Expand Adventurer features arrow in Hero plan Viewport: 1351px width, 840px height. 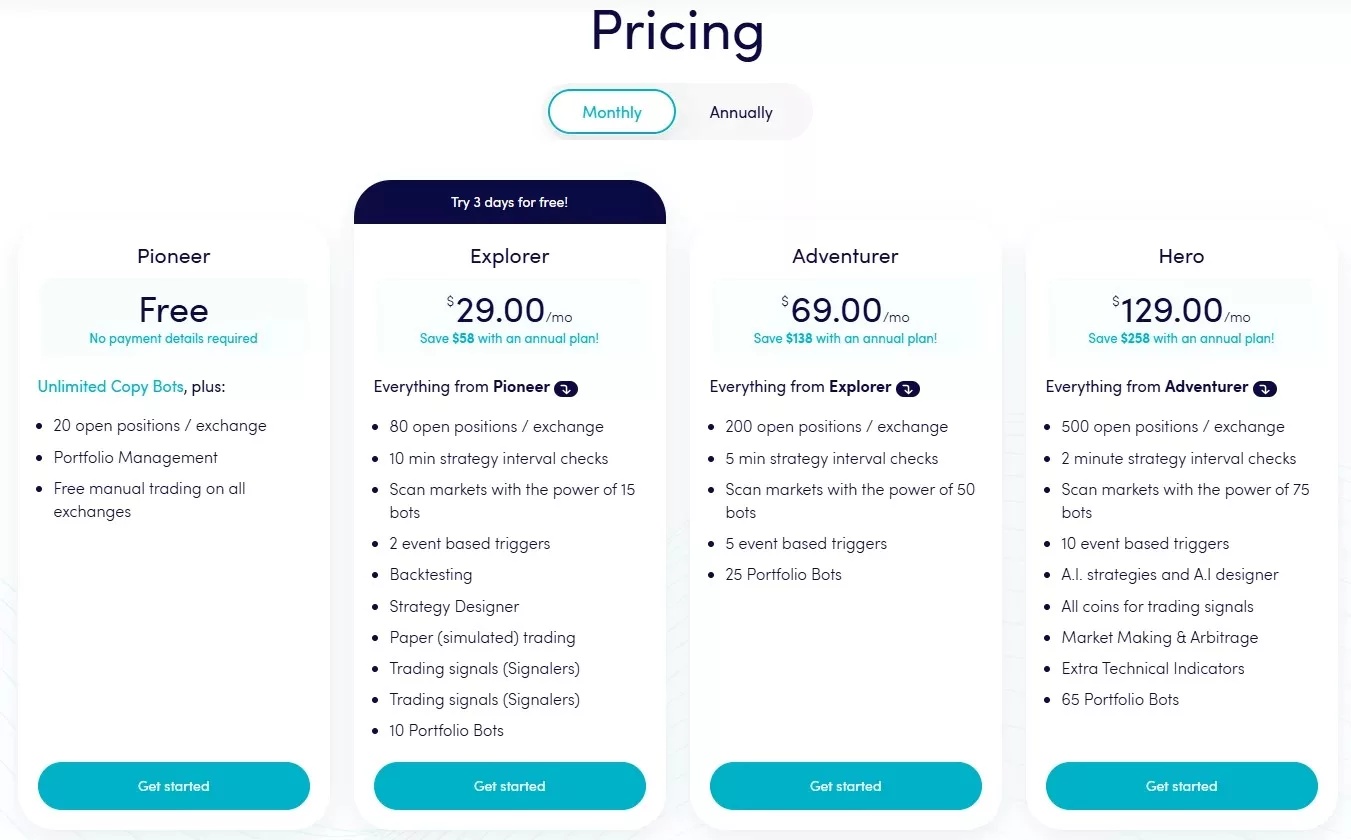coord(1265,388)
